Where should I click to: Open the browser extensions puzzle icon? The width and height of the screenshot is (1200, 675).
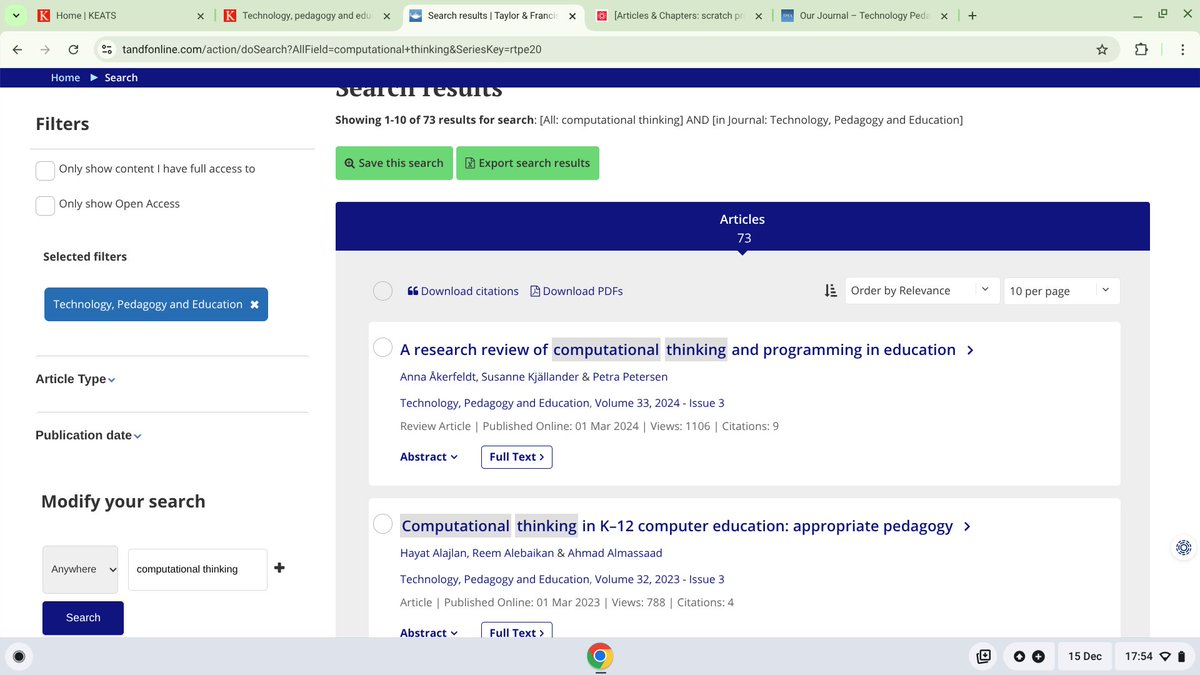pyautogui.click(x=1141, y=49)
